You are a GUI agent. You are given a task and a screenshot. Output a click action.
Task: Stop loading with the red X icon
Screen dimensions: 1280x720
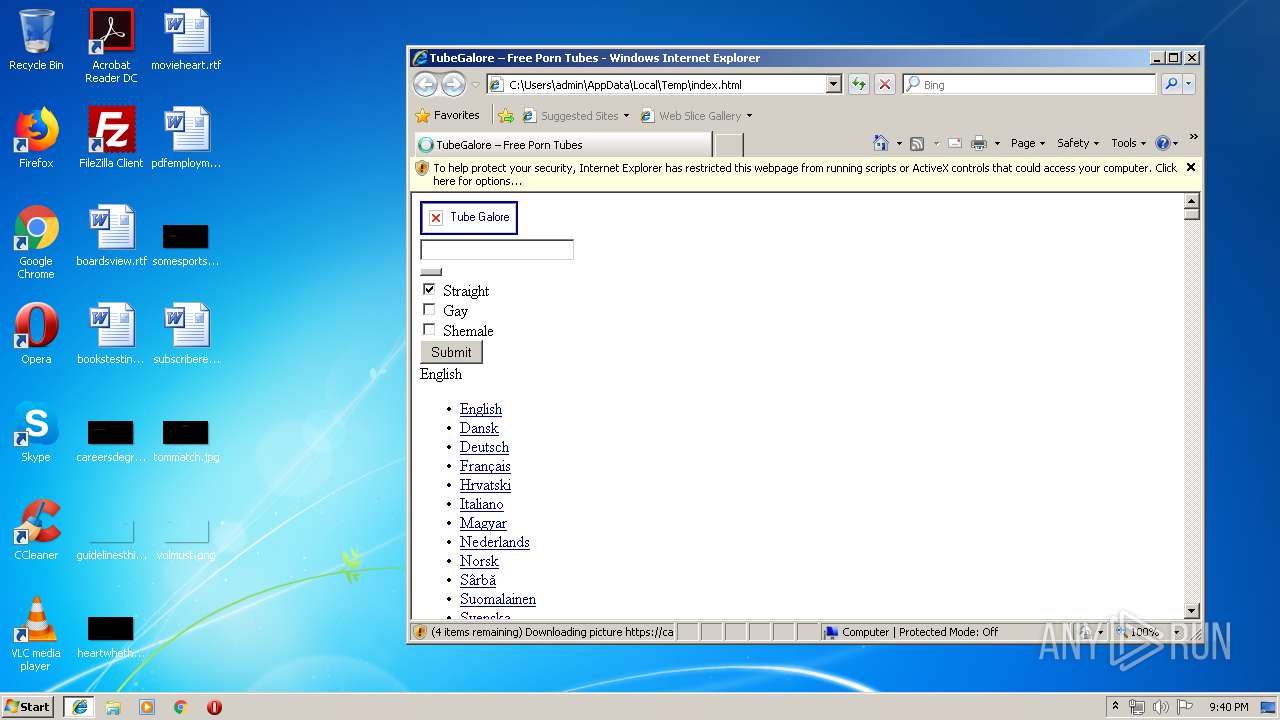point(885,85)
